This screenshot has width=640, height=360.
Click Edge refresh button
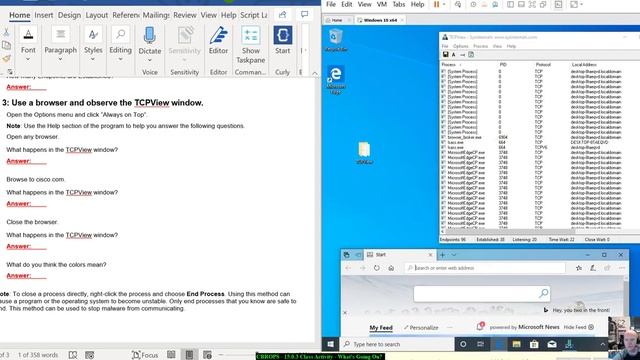pyautogui.click(x=377, y=268)
